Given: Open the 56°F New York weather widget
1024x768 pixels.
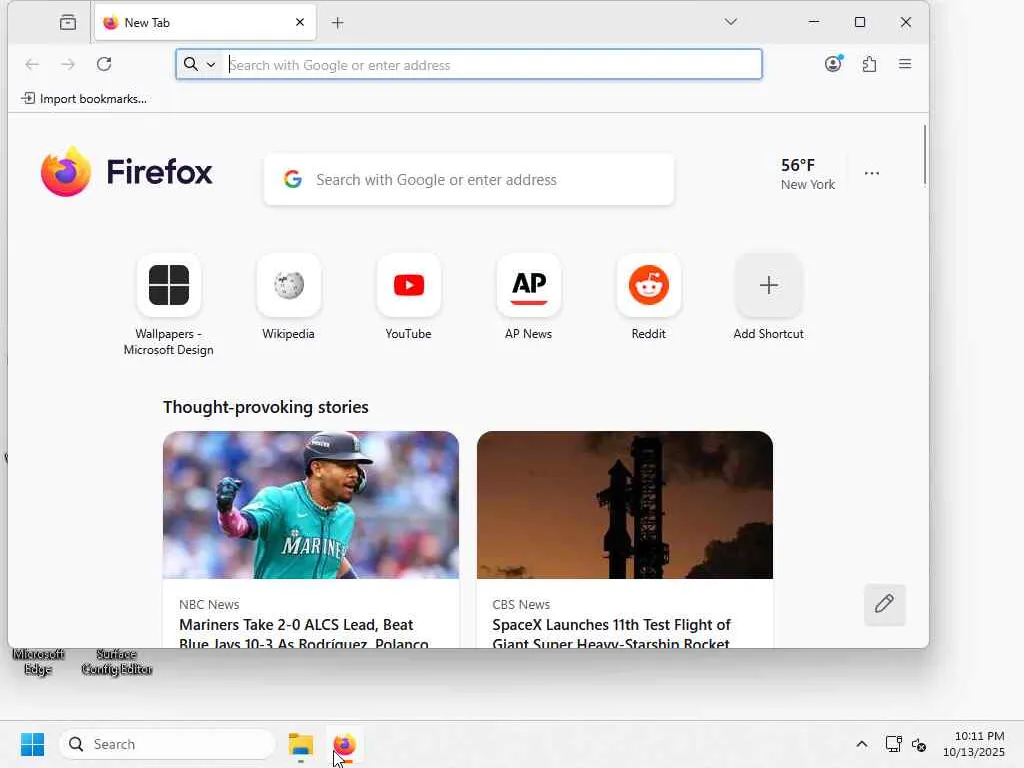Looking at the screenshot, I should click(x=808, y=174).
